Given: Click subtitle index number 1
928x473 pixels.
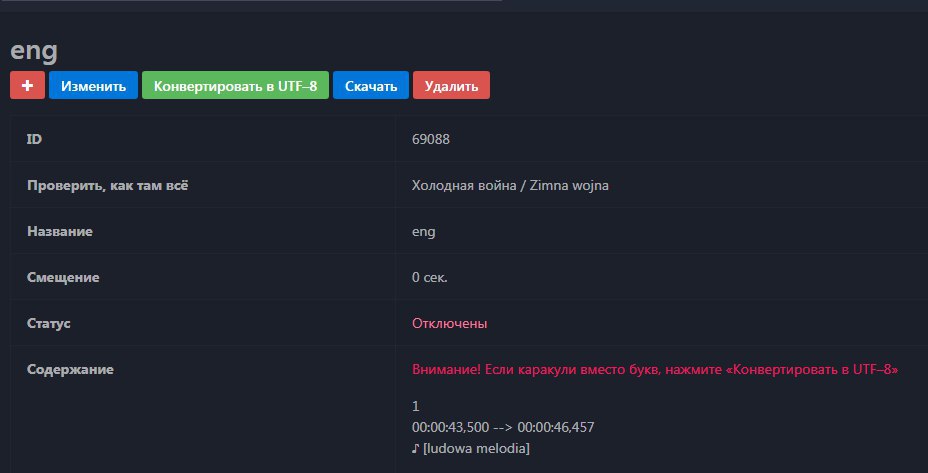Looking at the screenshot, I should click(415, 406).
